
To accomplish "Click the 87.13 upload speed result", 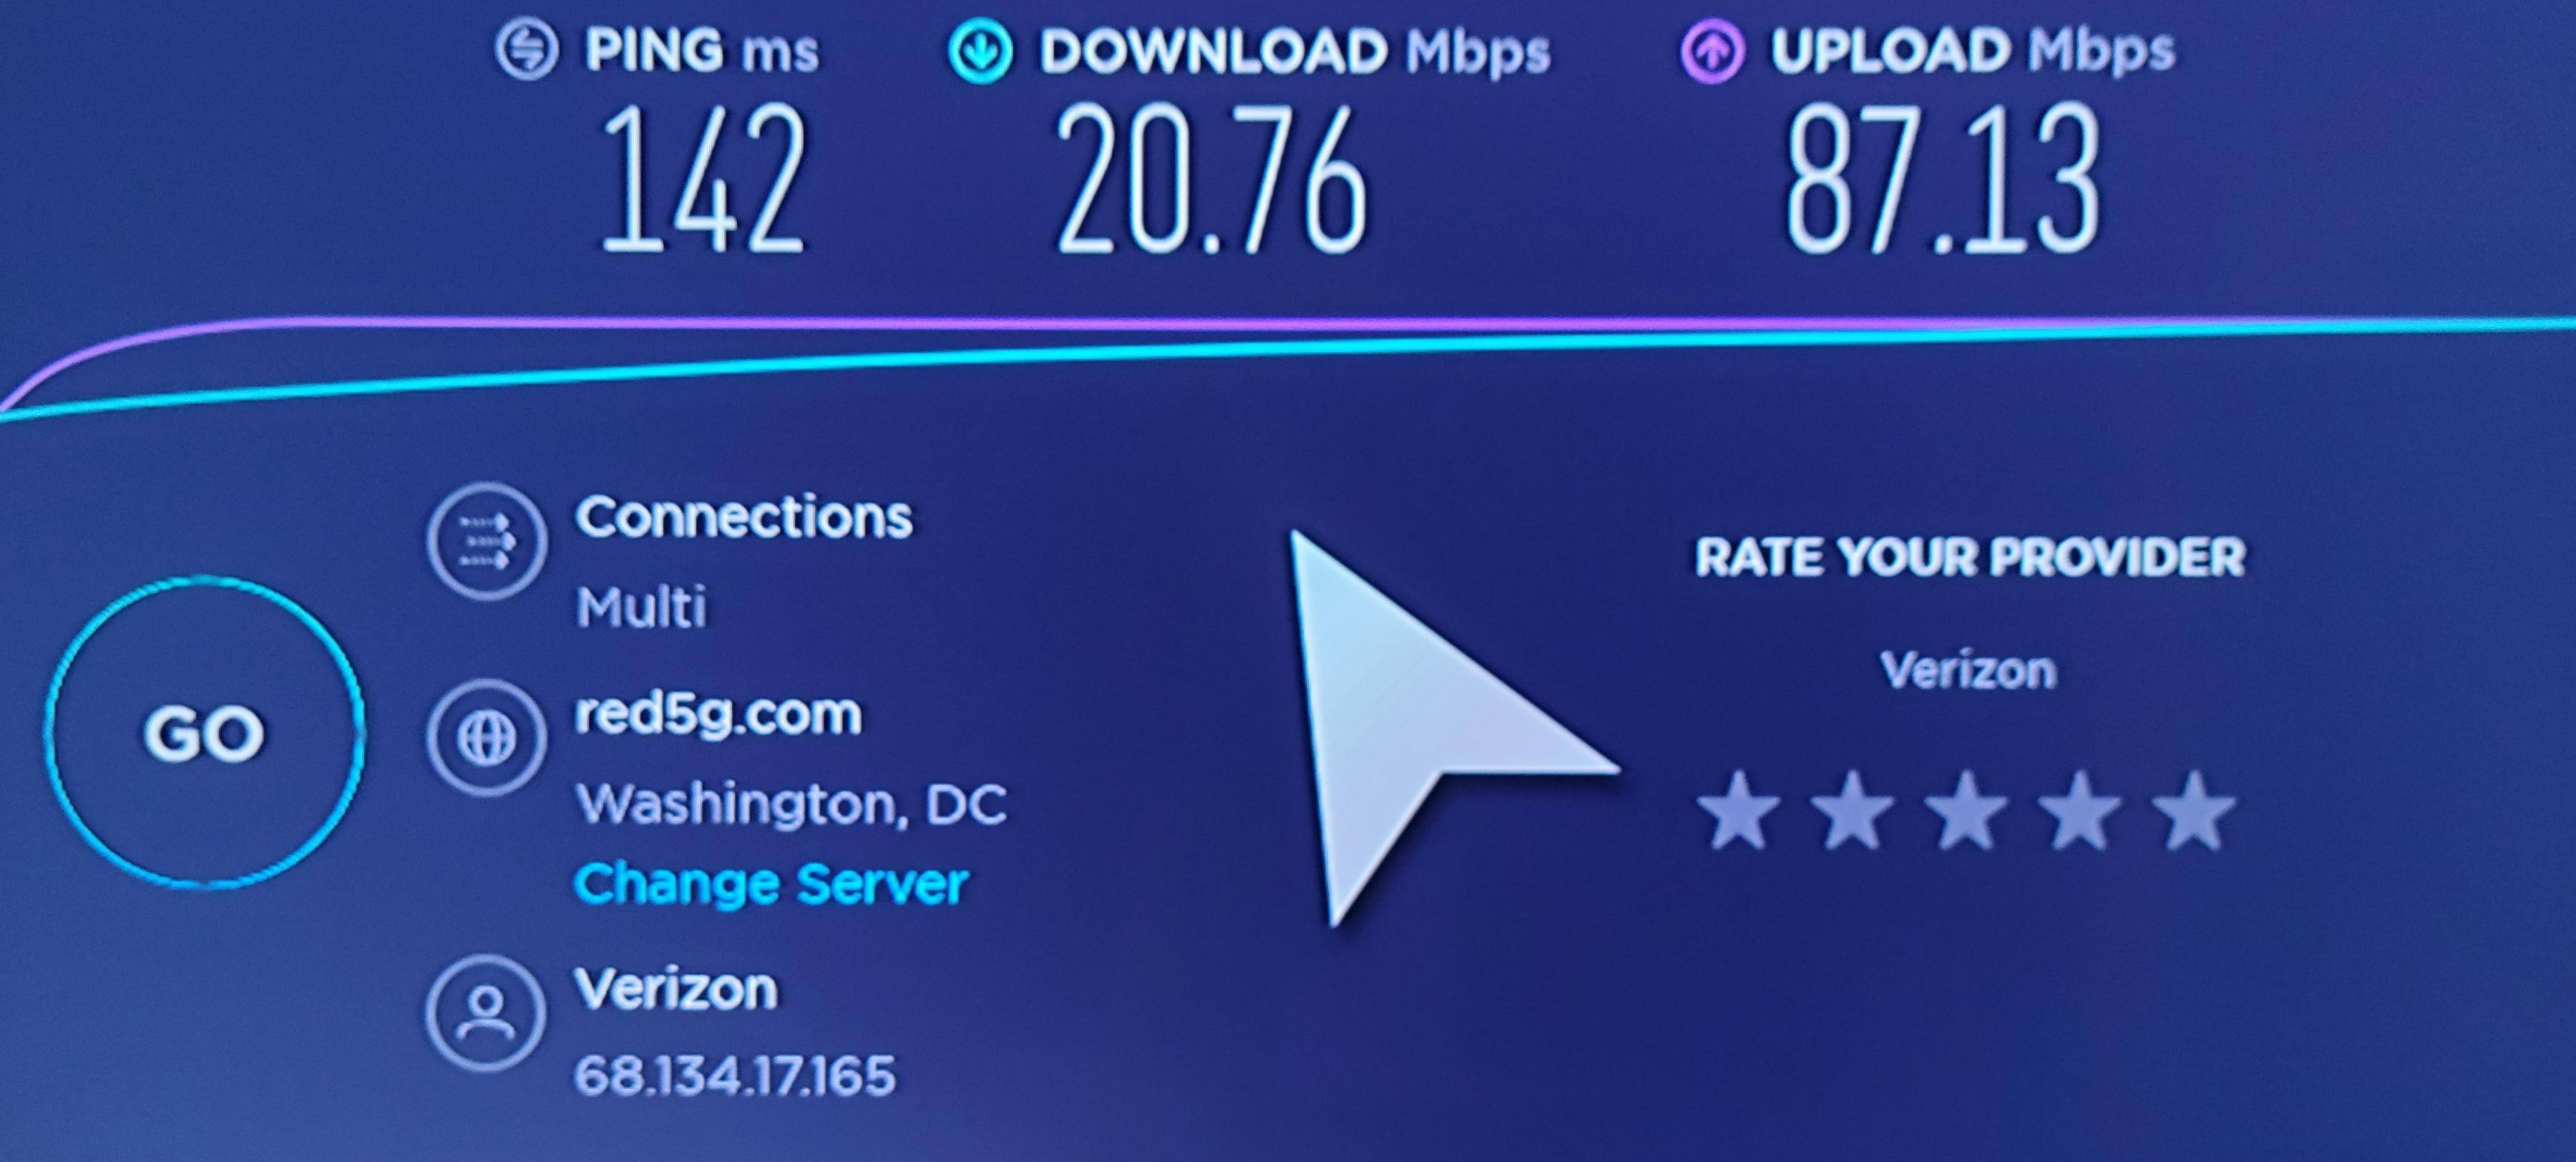I will coord(1942,178).
